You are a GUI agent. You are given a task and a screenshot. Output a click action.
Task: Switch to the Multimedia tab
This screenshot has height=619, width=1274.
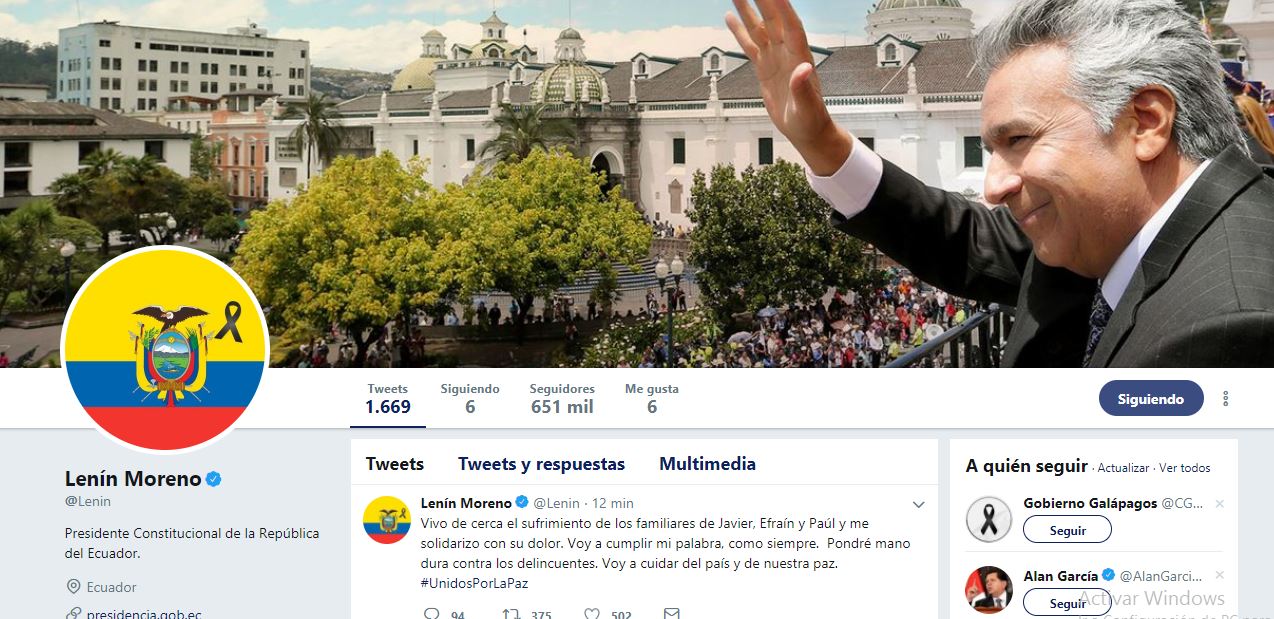click(x=707, y=464)
